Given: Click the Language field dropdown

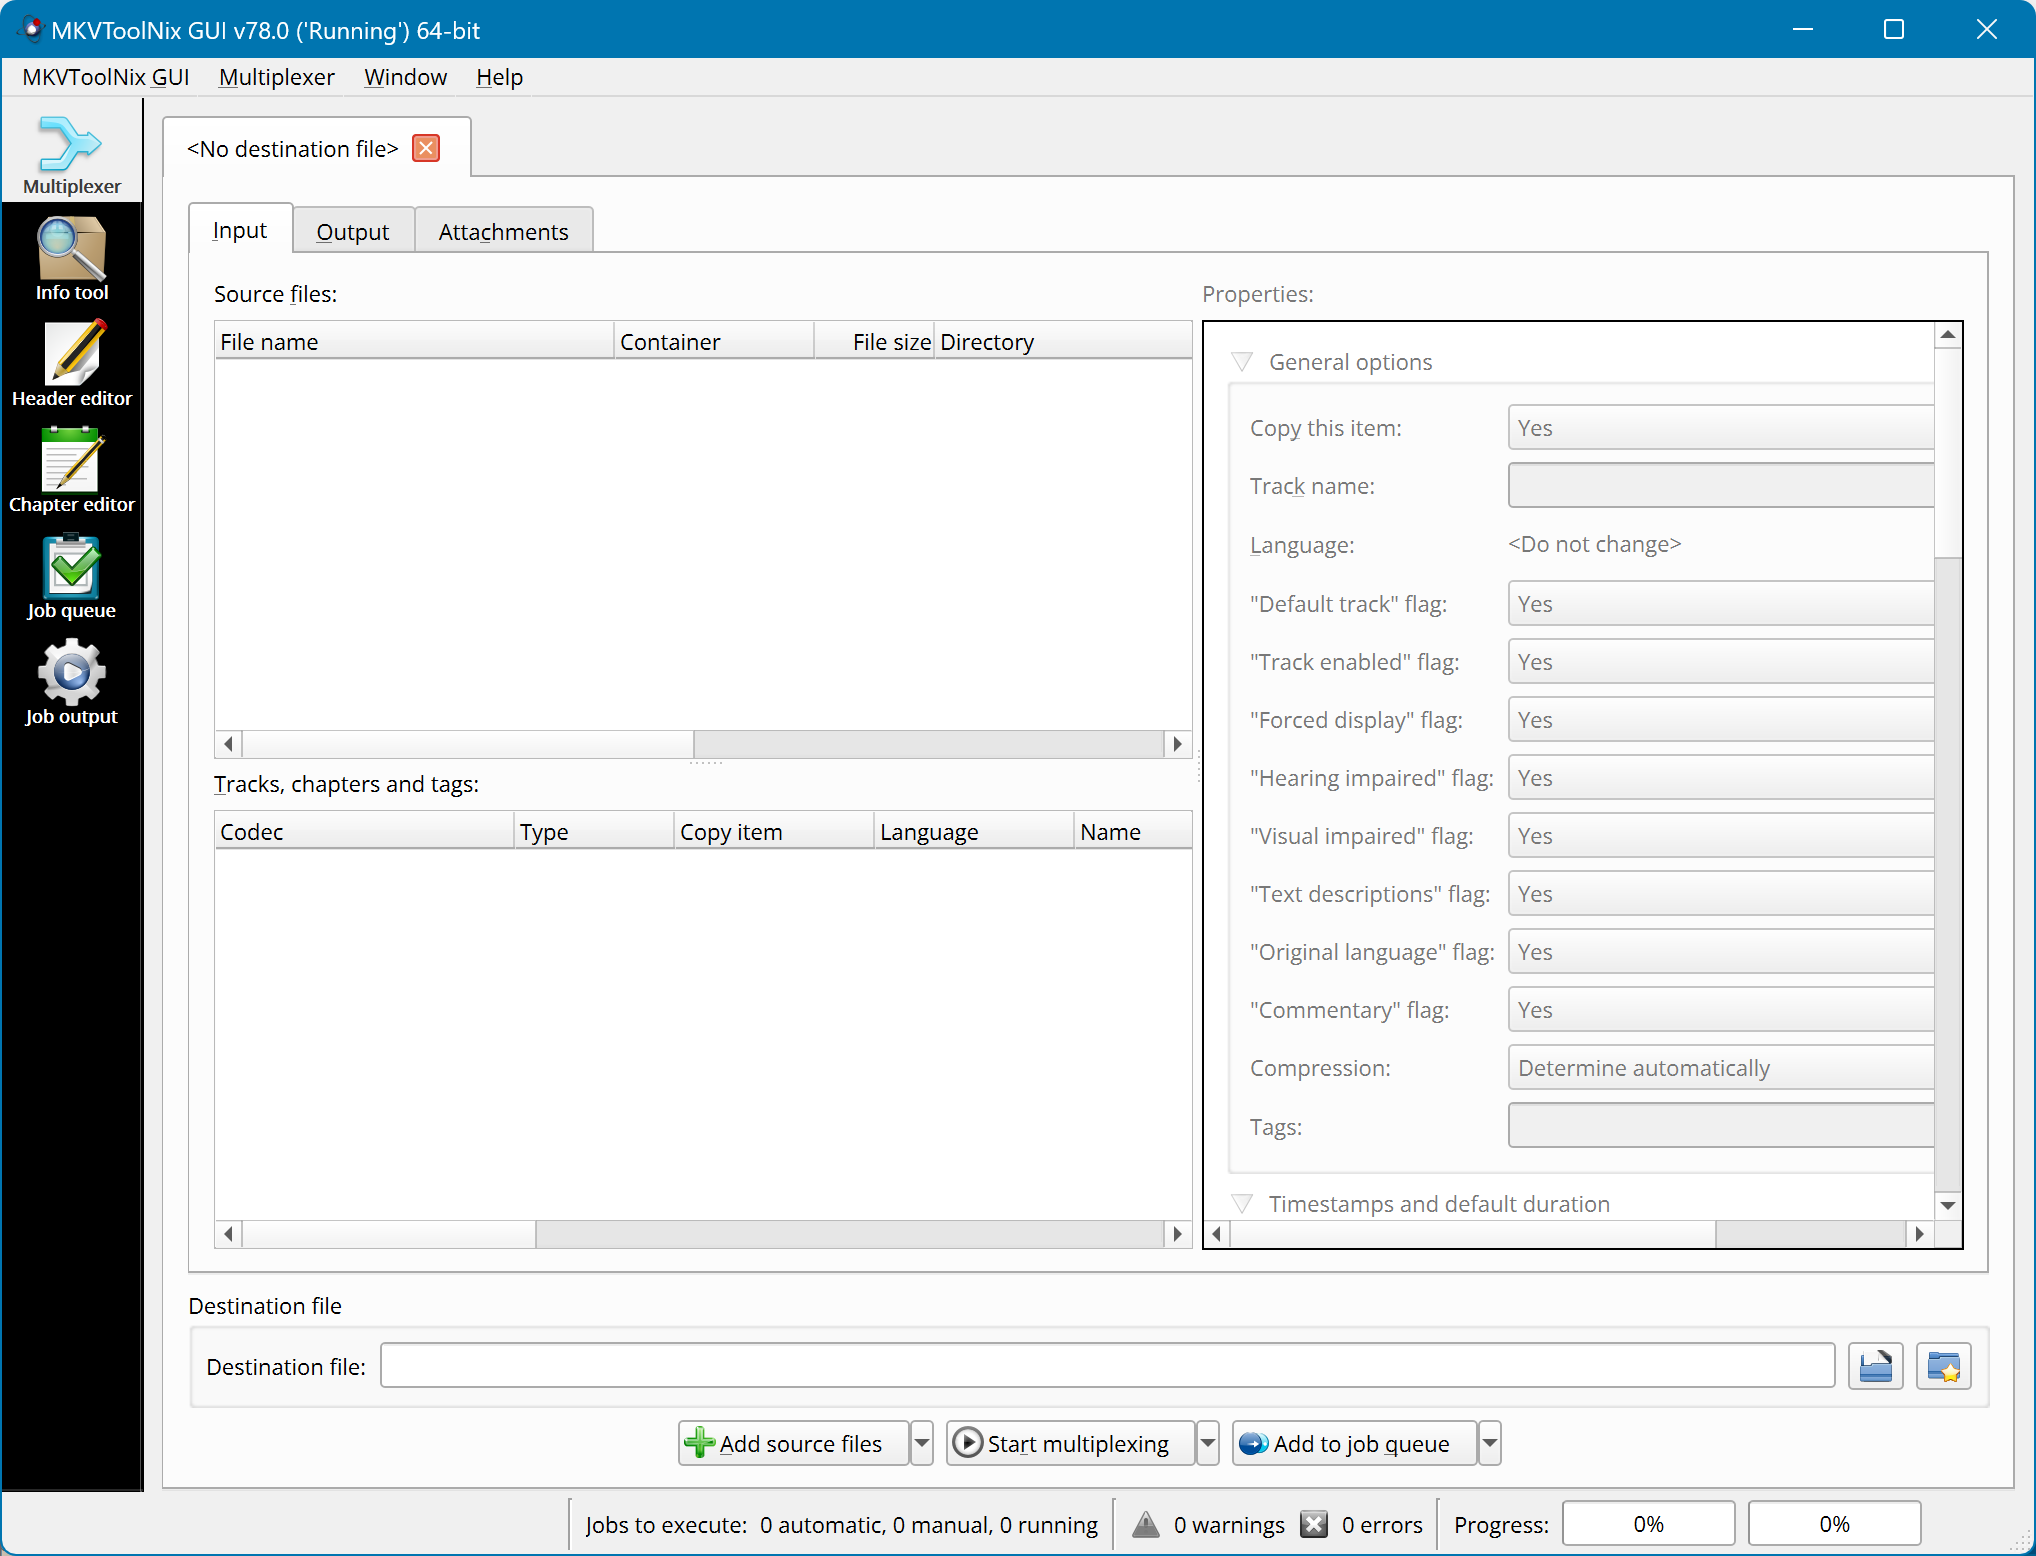Looking at the screenshot, I should [1717, 543].
